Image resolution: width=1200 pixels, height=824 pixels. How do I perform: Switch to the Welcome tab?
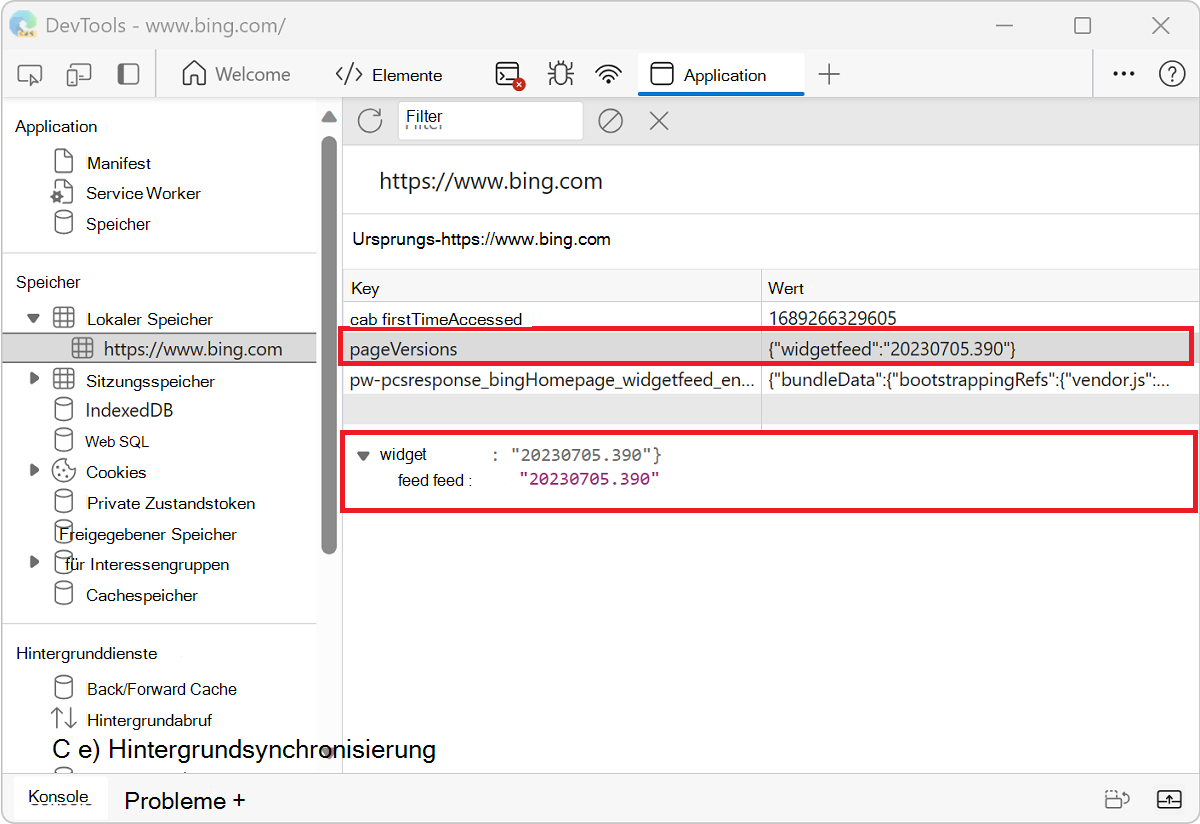(x=237, y=75)
